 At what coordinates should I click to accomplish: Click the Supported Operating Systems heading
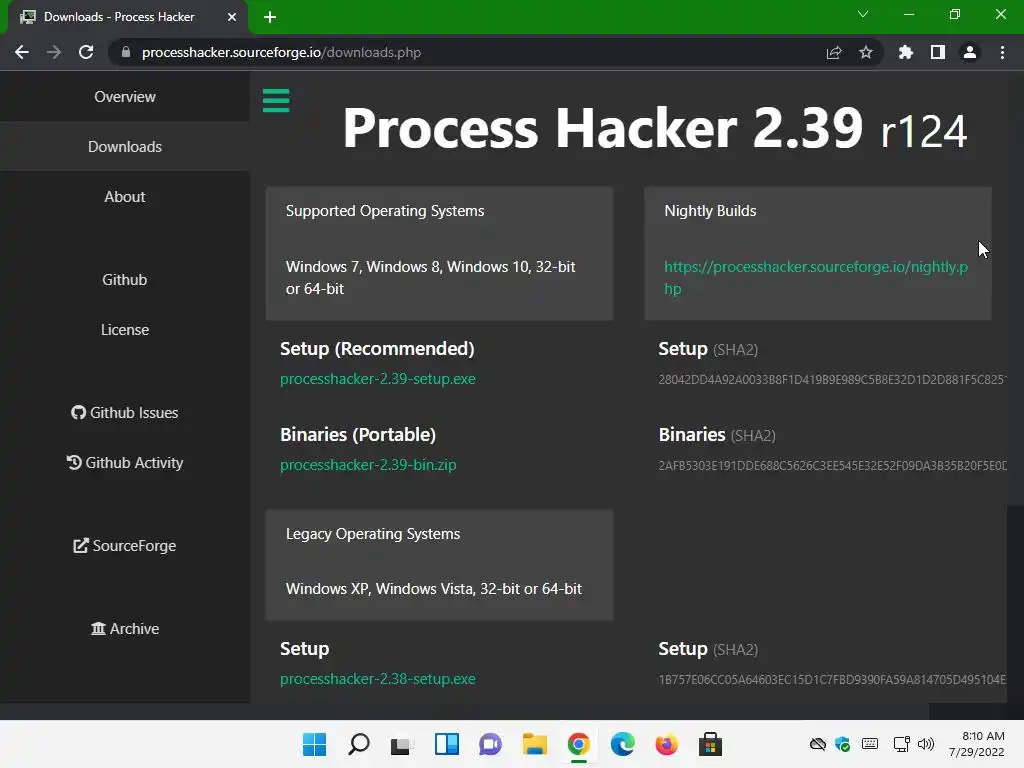tap(385, 211)
